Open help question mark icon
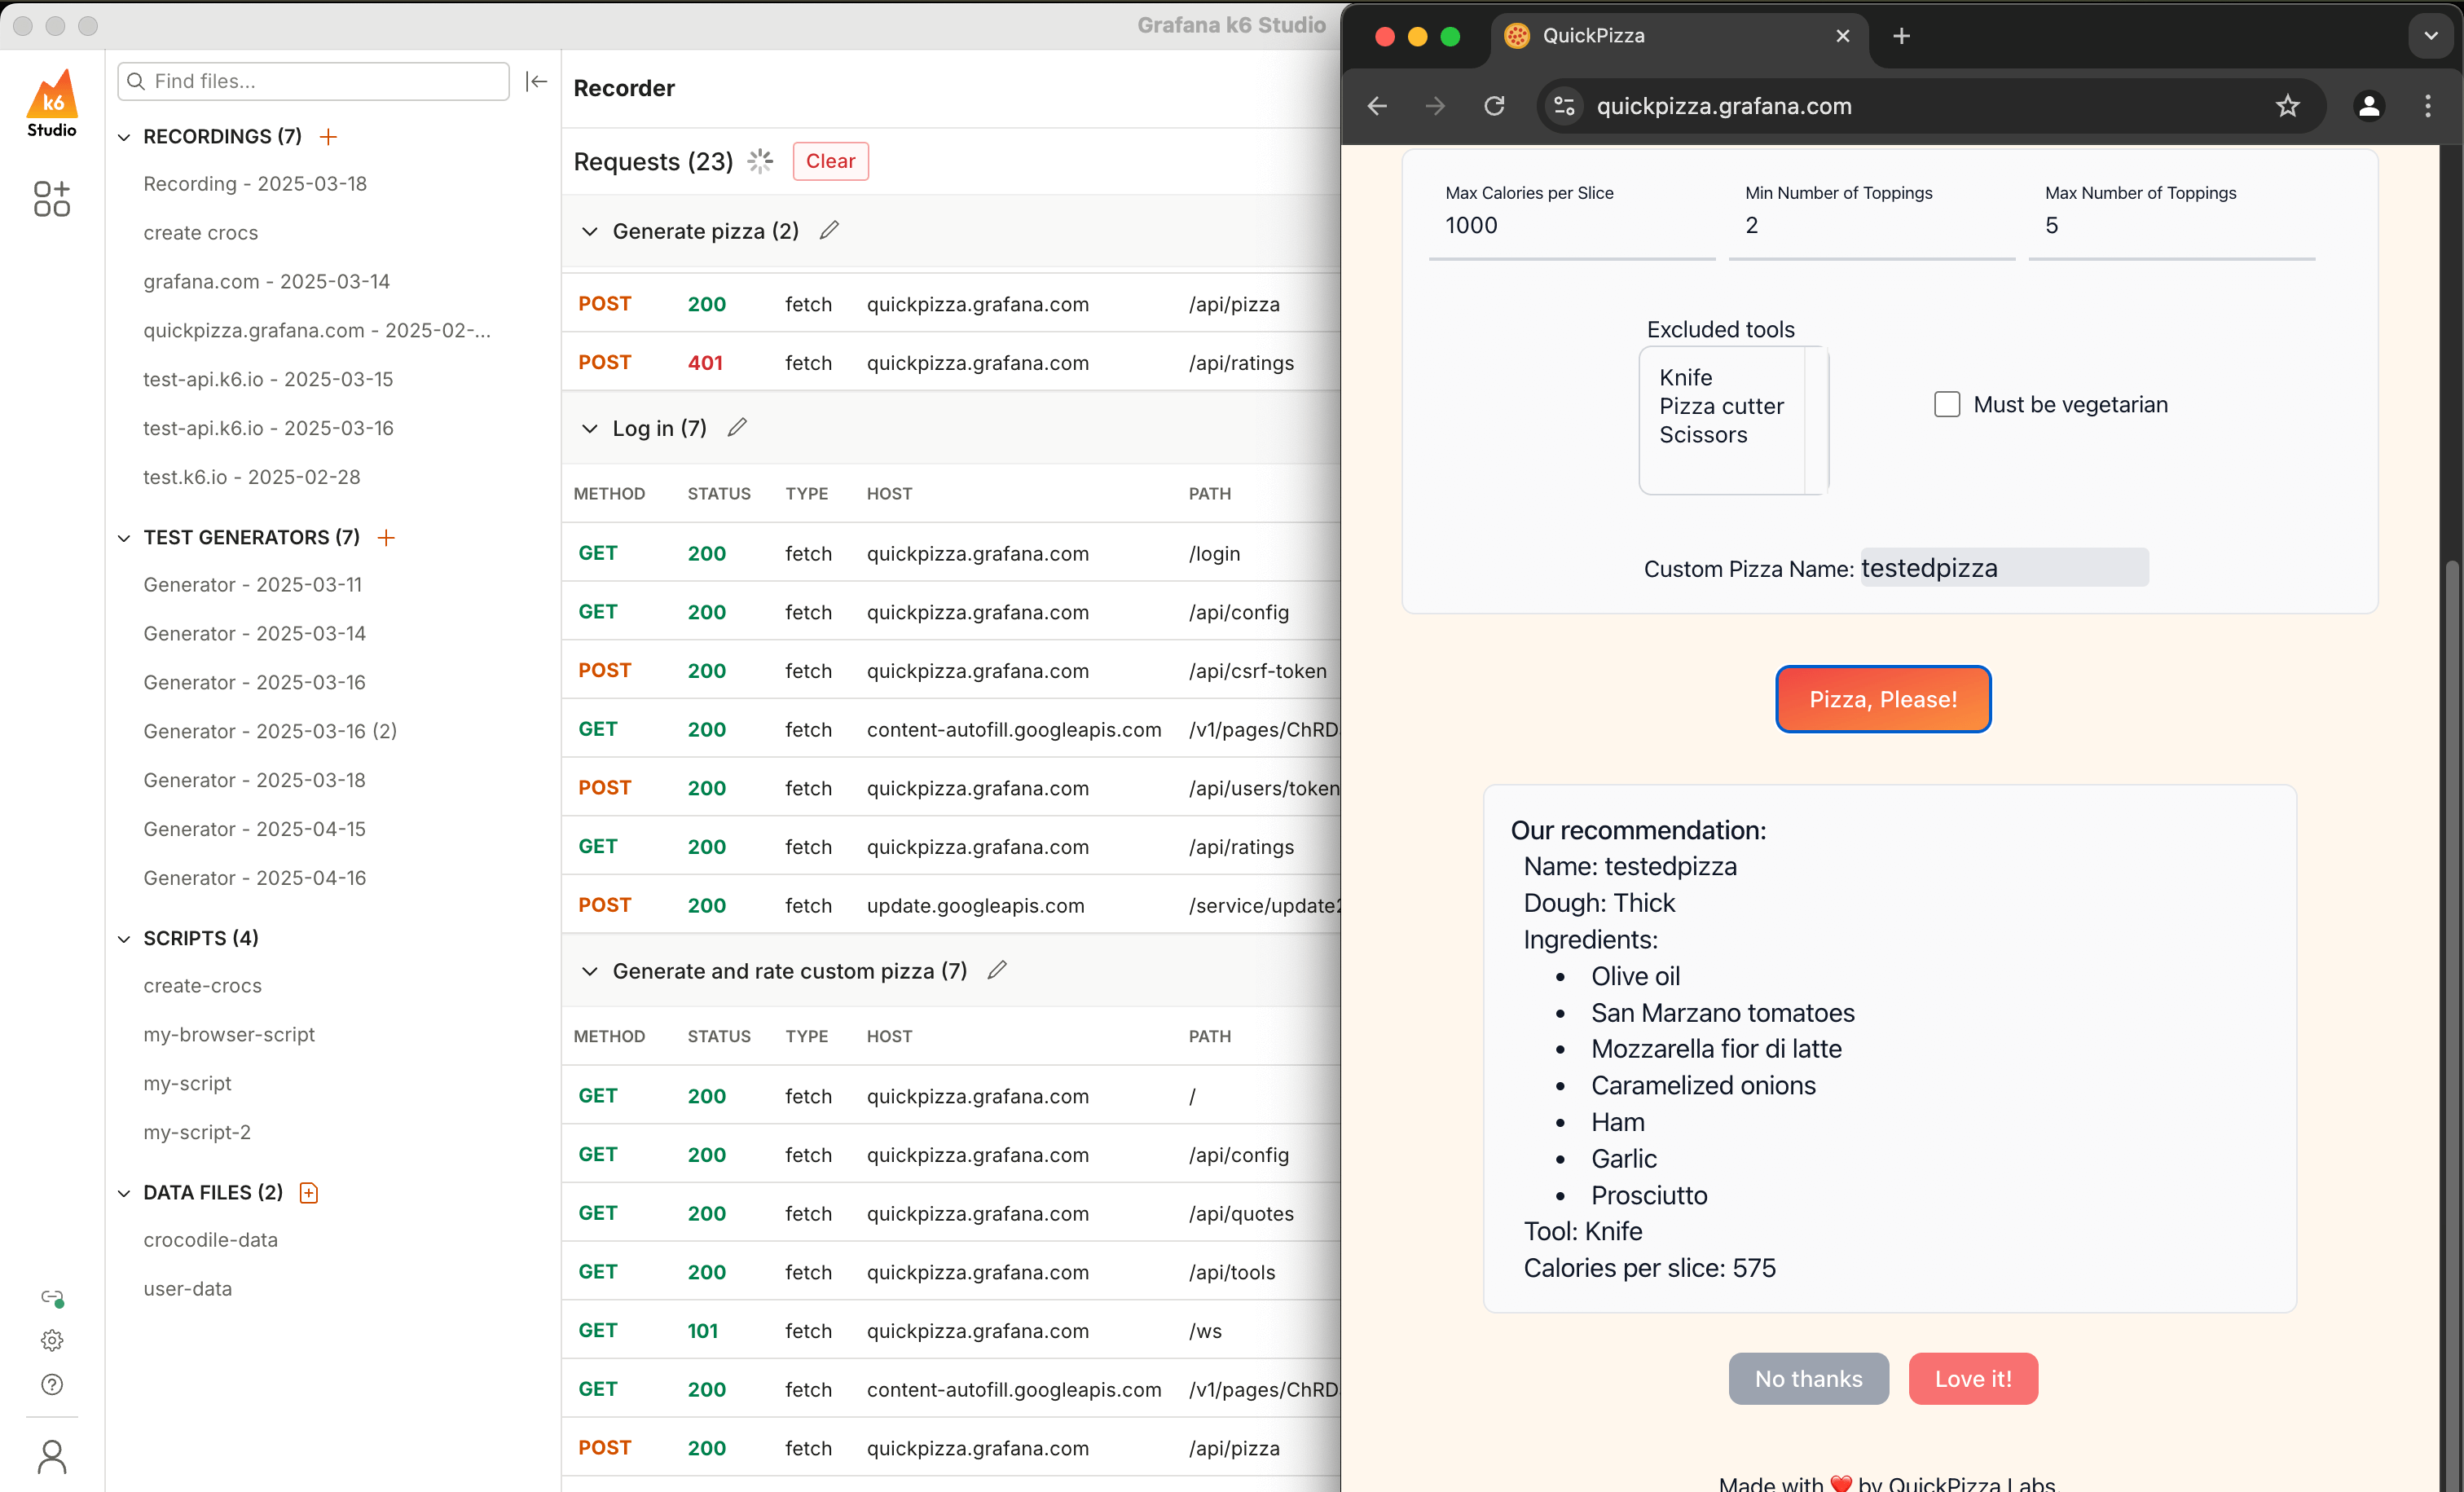Image resolution: width=2464 pixels, height=1492 pixels. click(x=52, y=1385)
